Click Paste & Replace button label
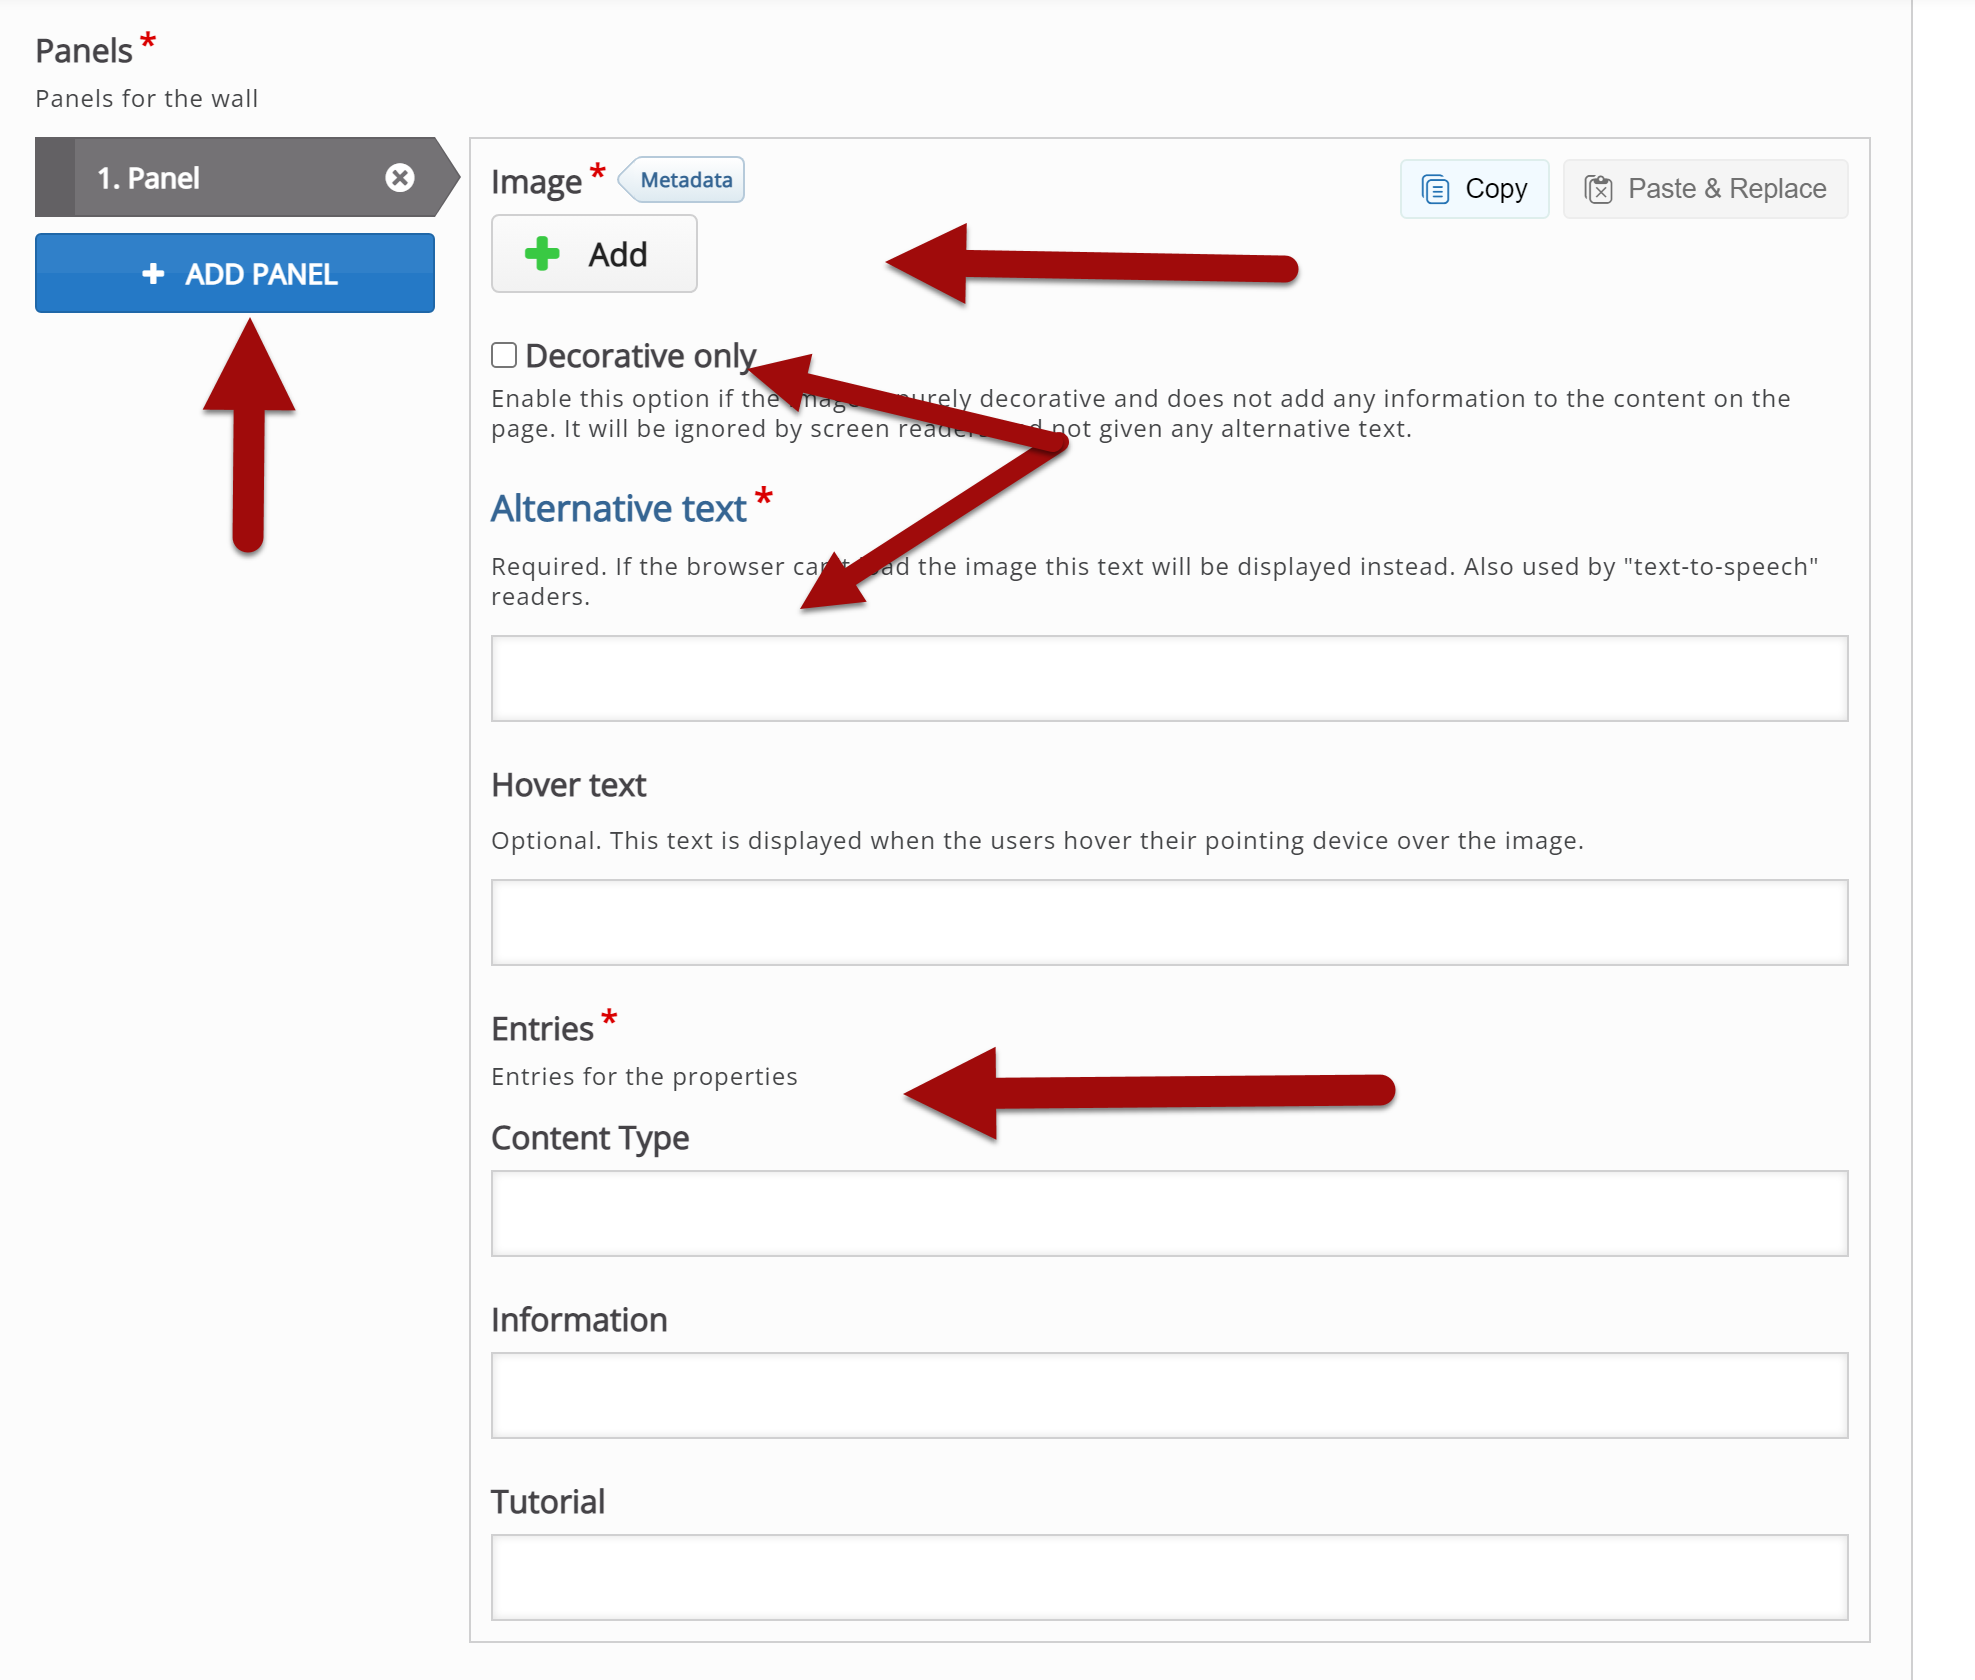Image resolution: width=1975 pixels, height=1680 pixels. [x=1726, y=189]
